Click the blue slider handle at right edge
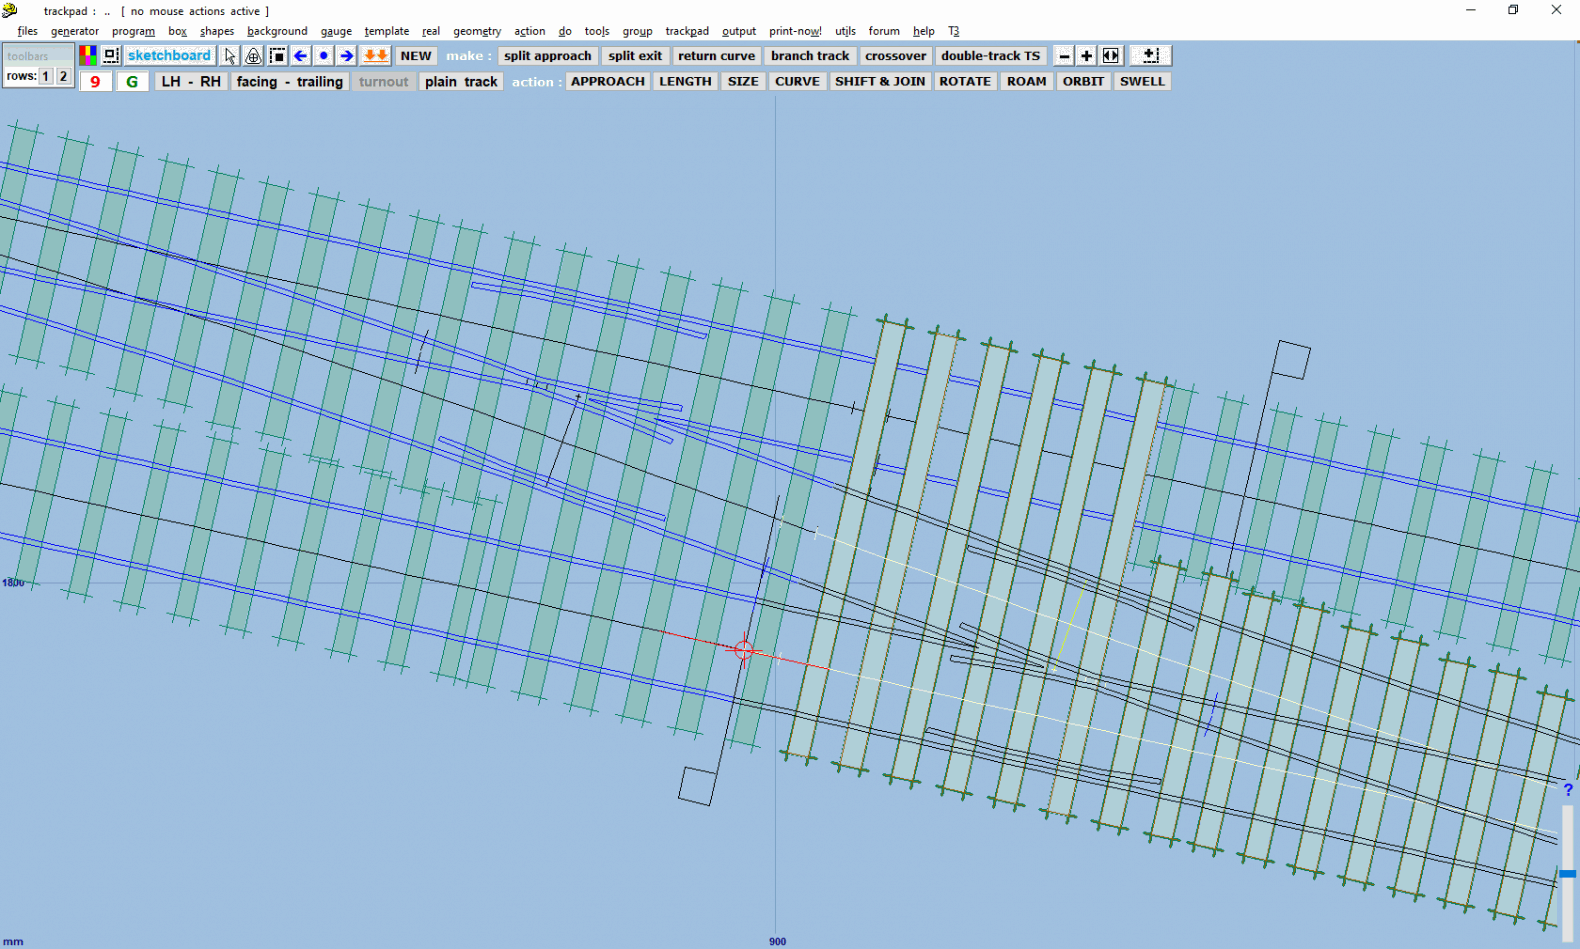Viewport: 1580px width, 949px height. 1567,874
